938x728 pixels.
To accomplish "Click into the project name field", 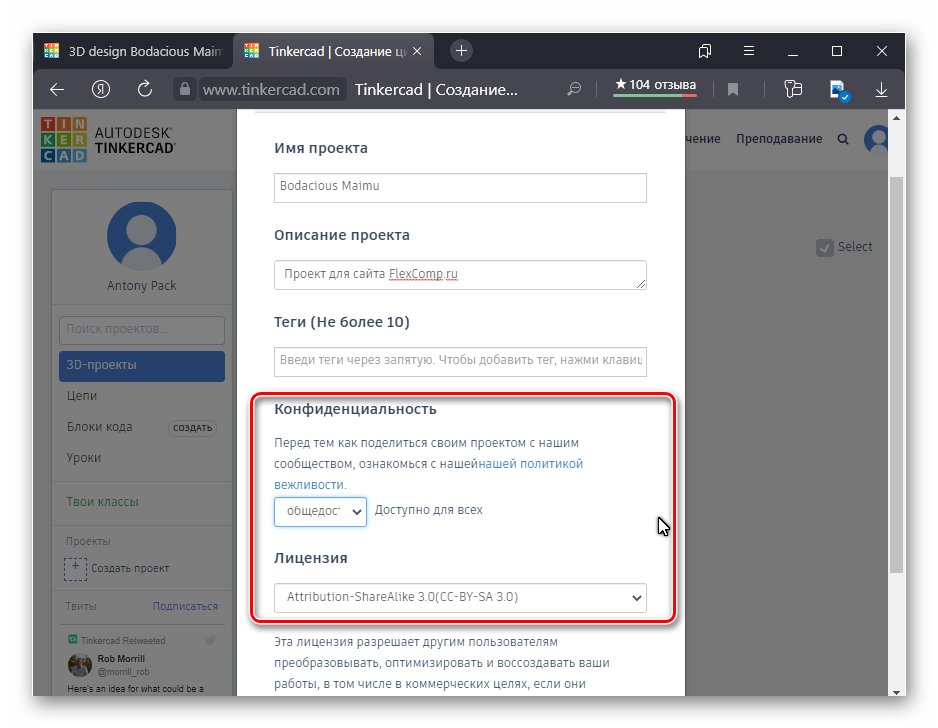I will coord(460,188).
